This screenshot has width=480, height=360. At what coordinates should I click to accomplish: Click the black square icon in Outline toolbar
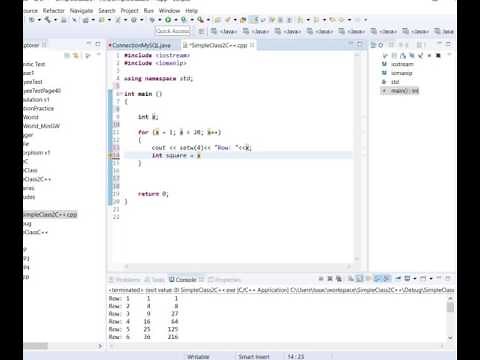coord(438,55)
